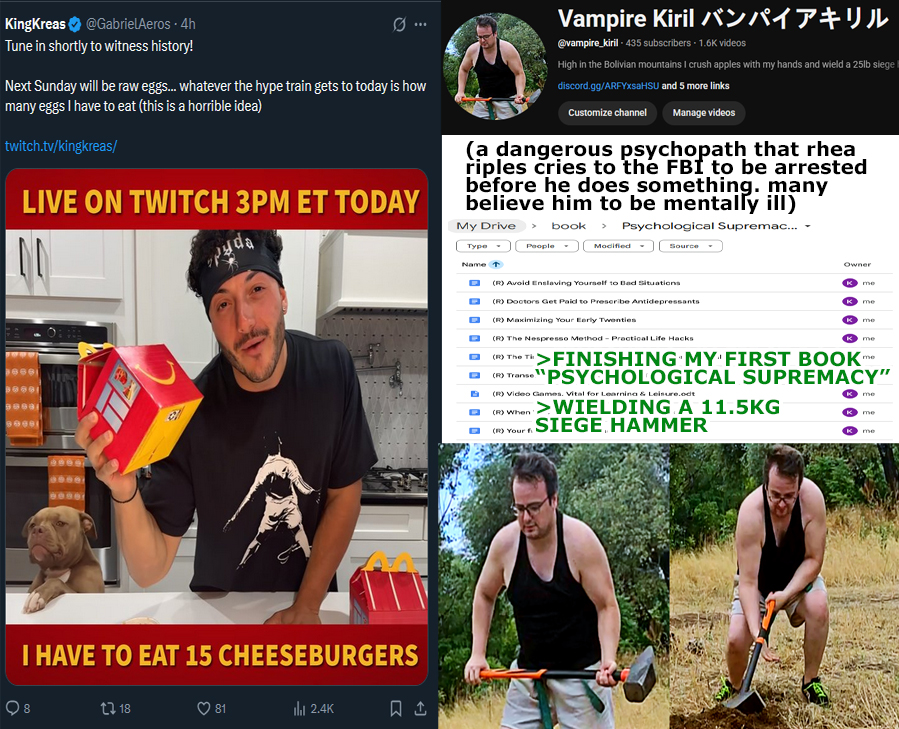Image resolution: width=899 pixels, height=729 pixels.
Task: Toggle the Name column sort arrow
Action: 497,264
